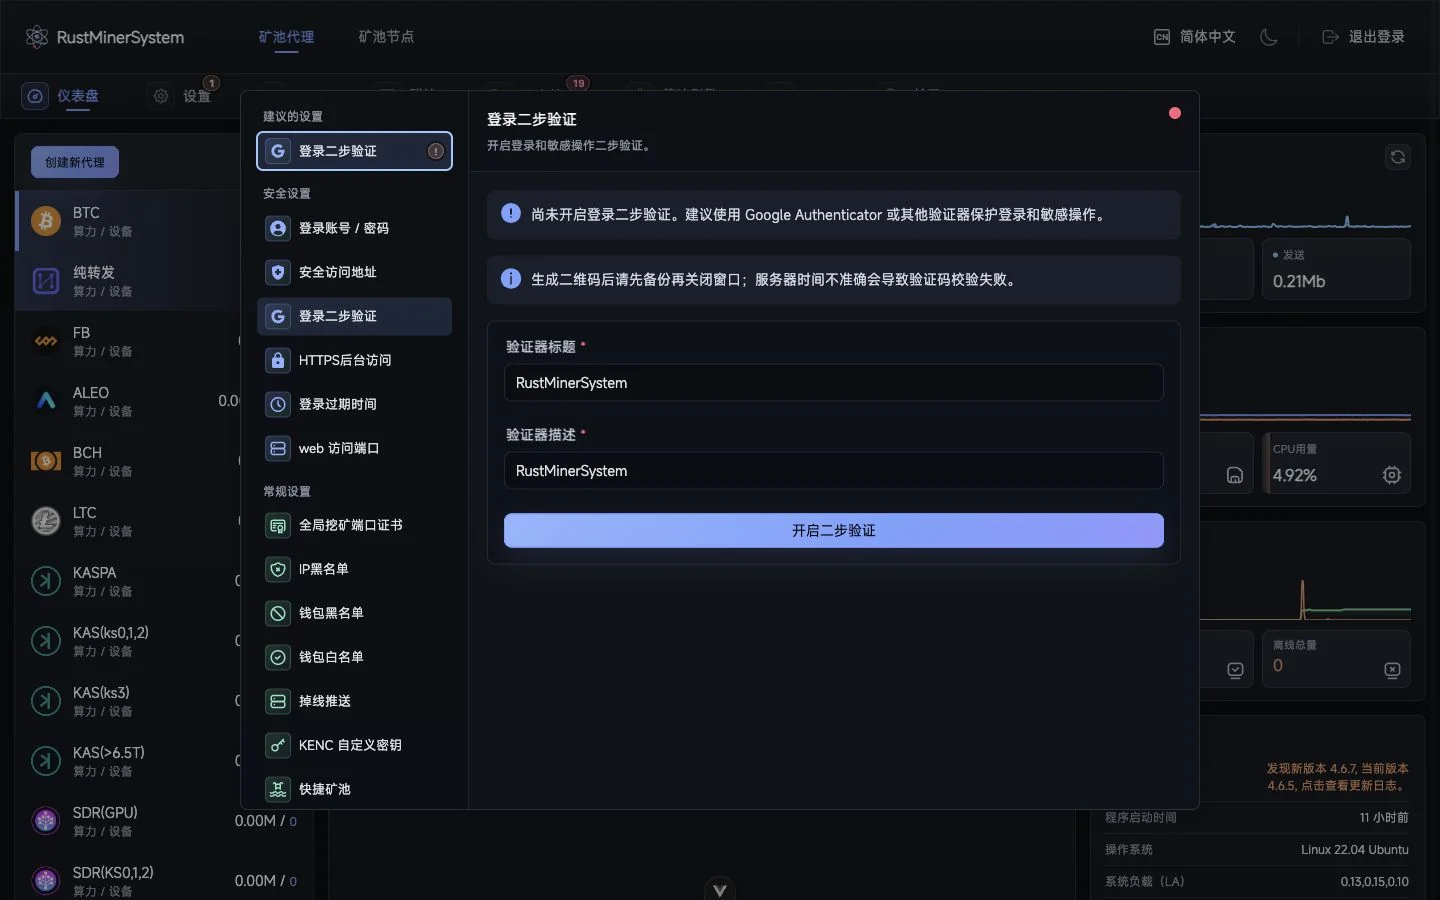Select the BCH coin icon

46,461
